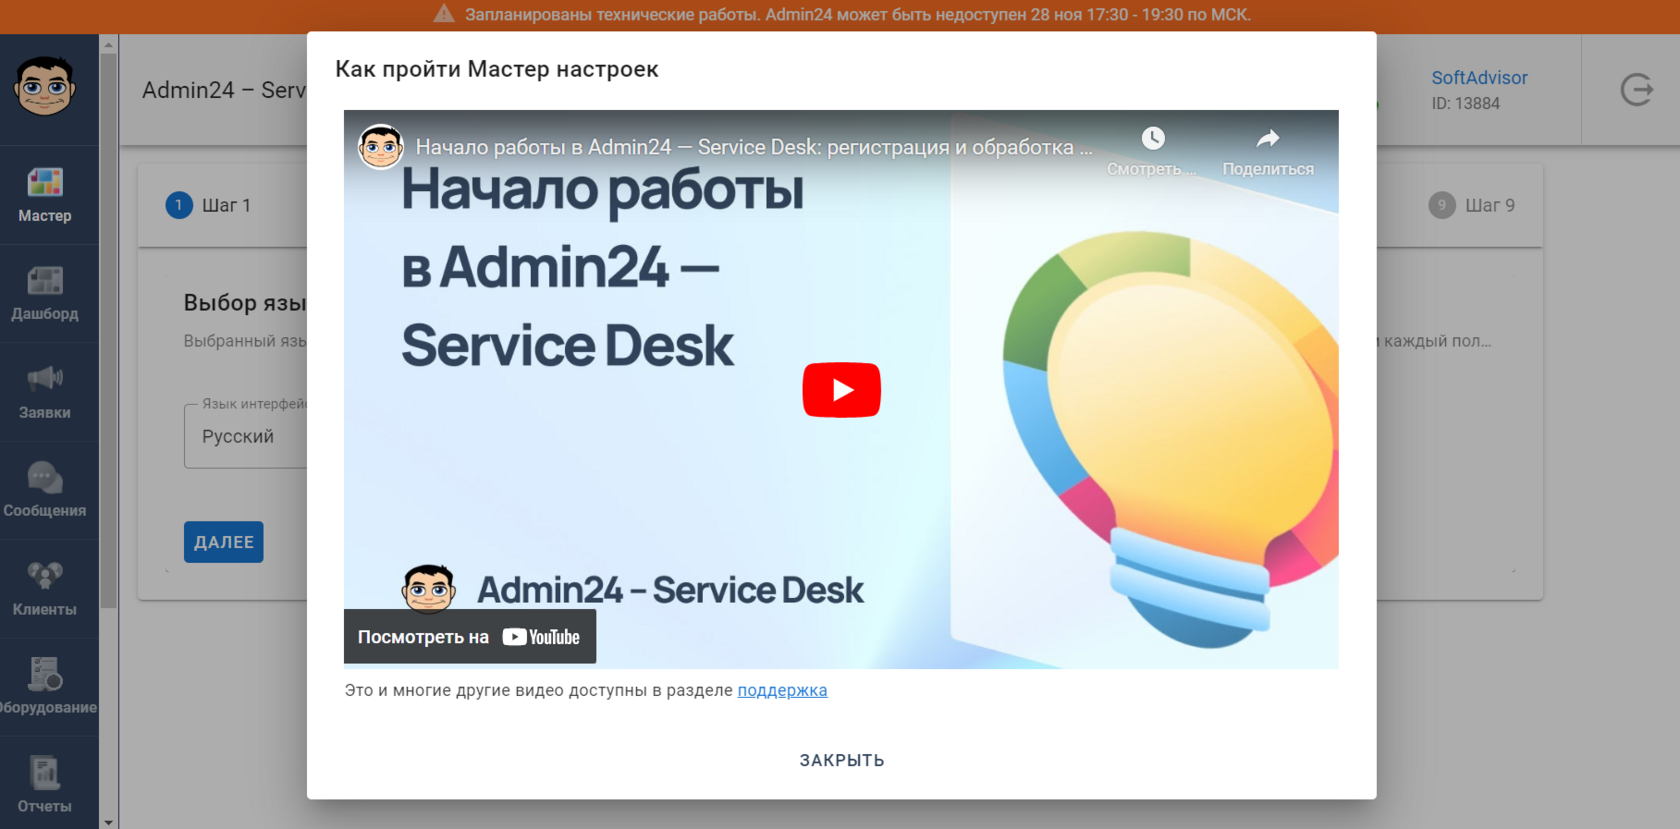Open Клиенты in the sidebar
The height and width of the screenshot is (829, 1680).
click(45, 589)
